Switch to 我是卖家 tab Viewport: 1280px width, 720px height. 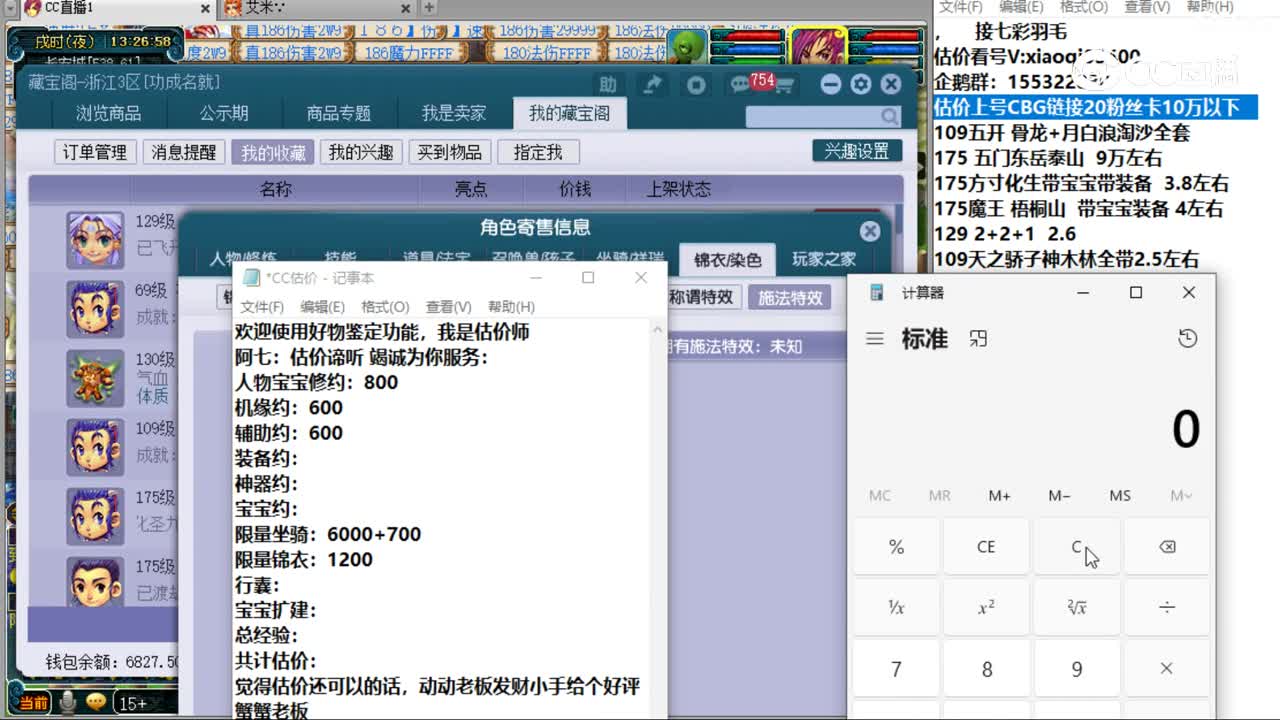click(x=454, y=114)
